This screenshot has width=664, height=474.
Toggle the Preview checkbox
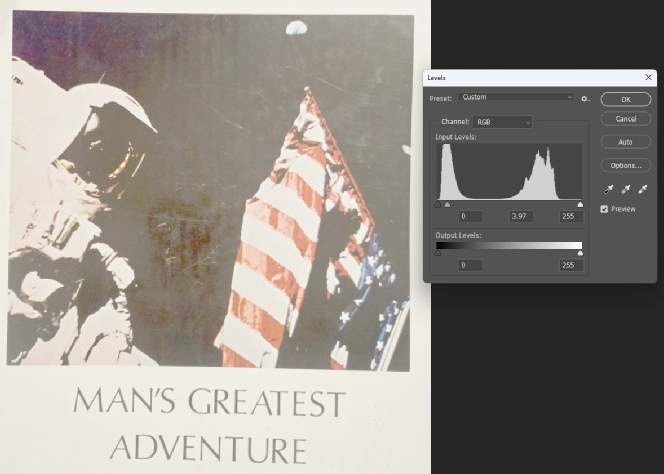point(605,209)
